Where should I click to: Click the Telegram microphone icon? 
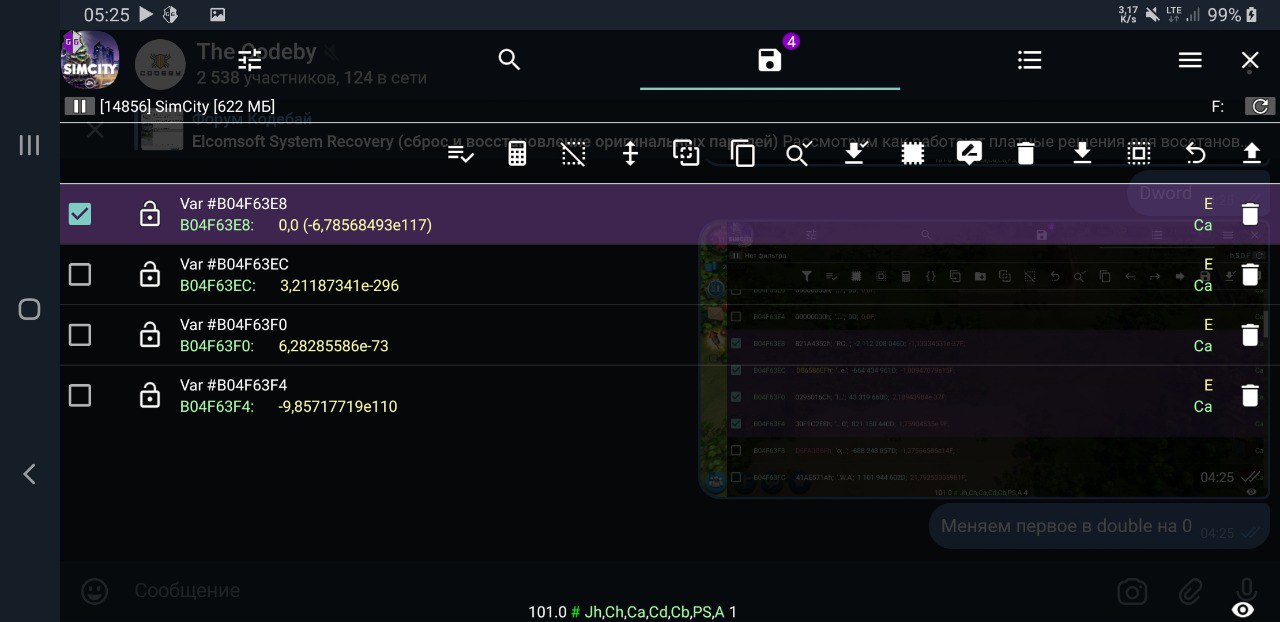click(x=1246, y=589)
